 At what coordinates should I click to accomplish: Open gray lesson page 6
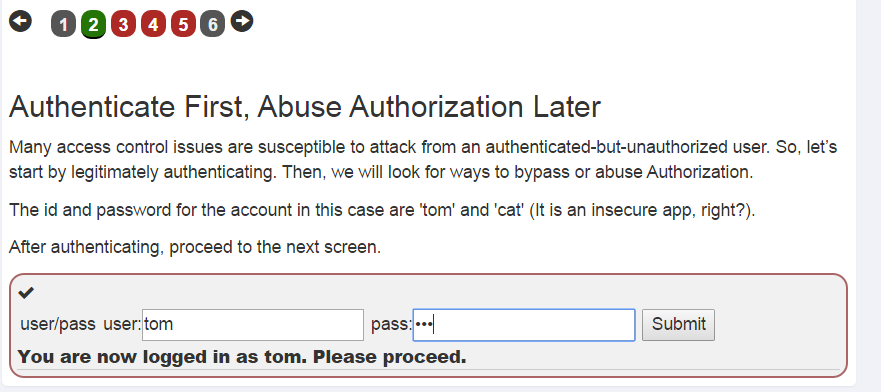(x=212, y=25)
